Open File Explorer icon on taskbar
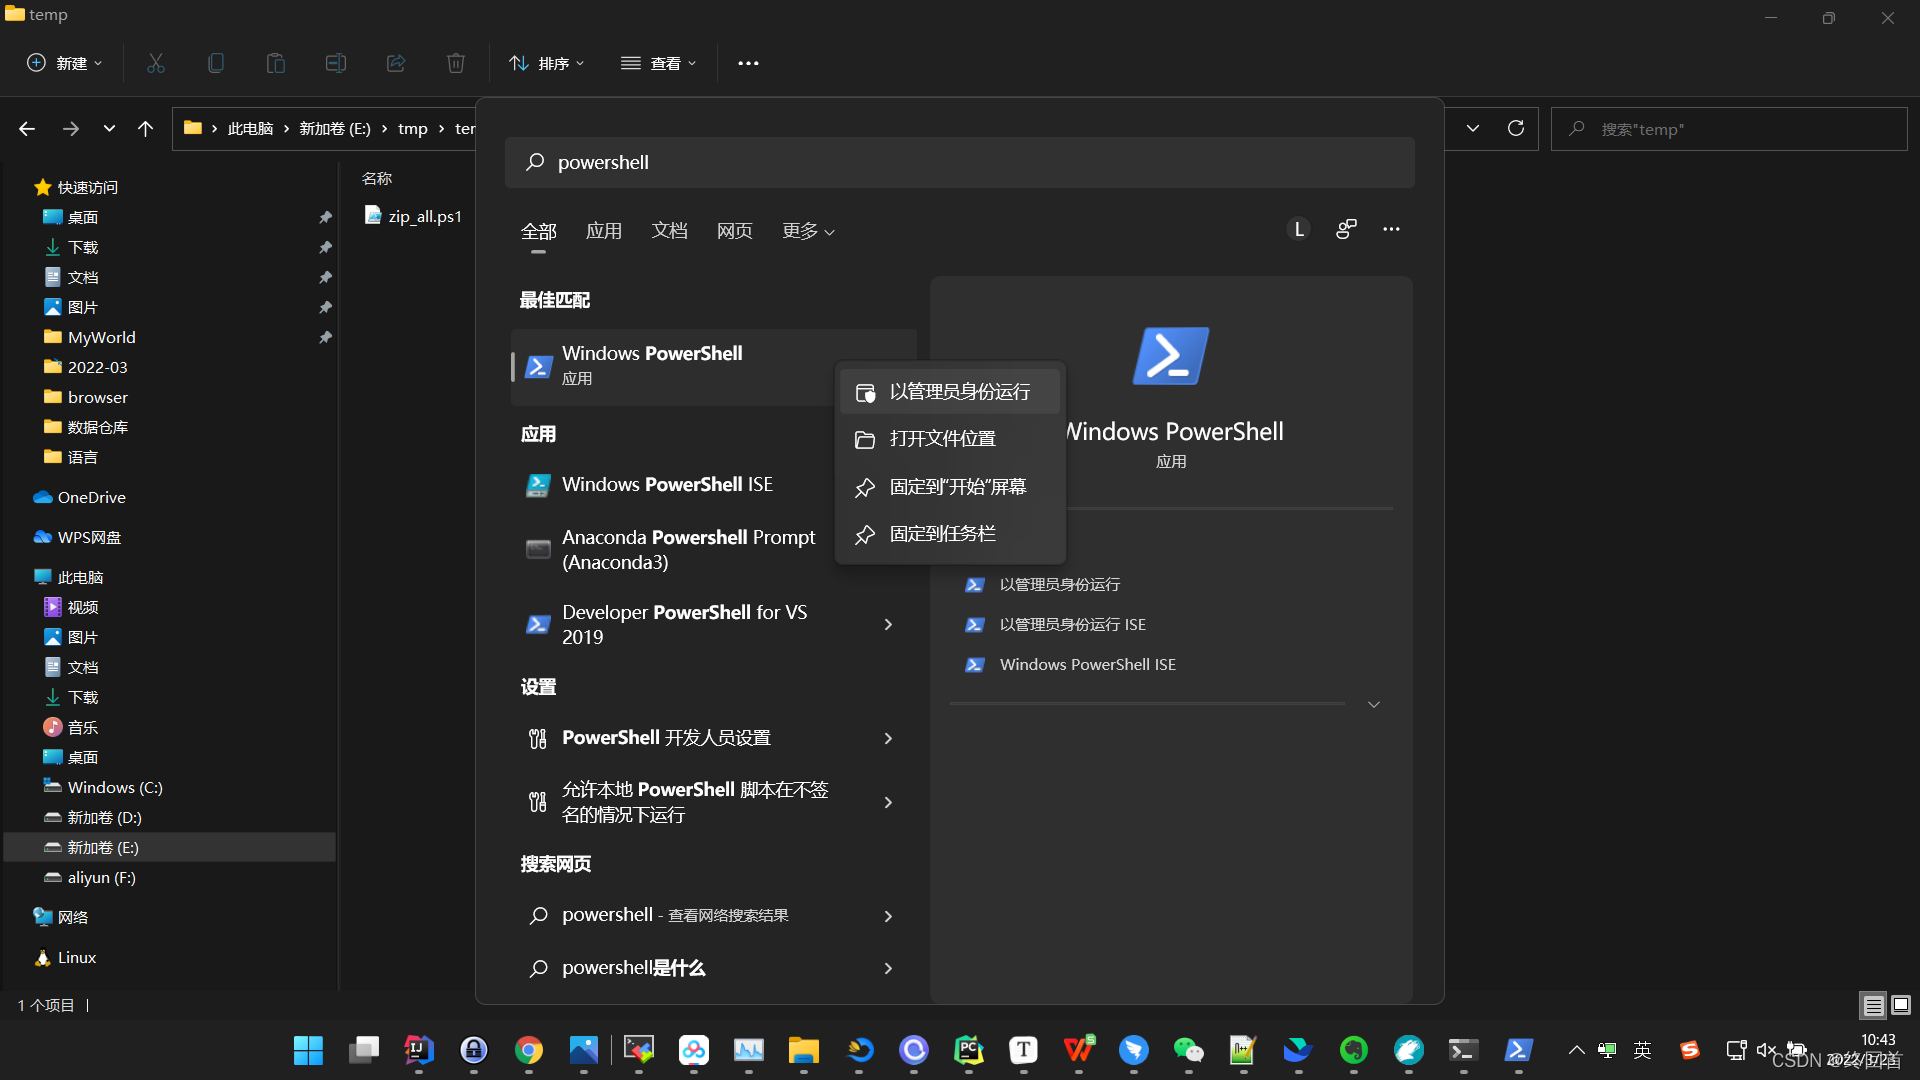Viewport: 1920px width, 1080px height. [x=804, y=1050]
